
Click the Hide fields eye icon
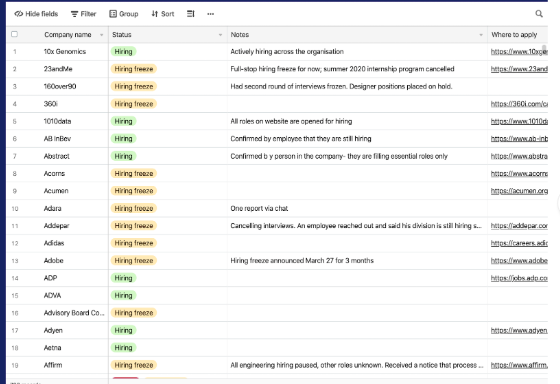pos(19,14)
